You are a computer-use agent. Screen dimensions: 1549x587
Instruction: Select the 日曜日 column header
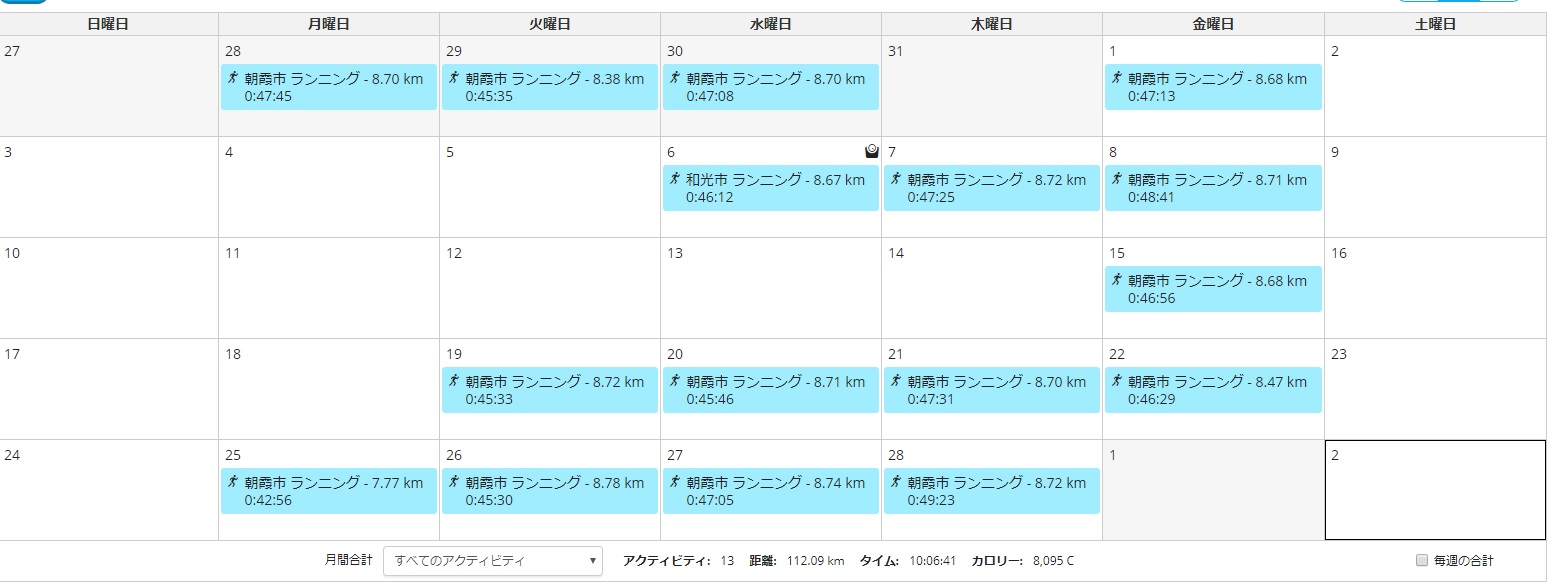[x=108, y=24]
